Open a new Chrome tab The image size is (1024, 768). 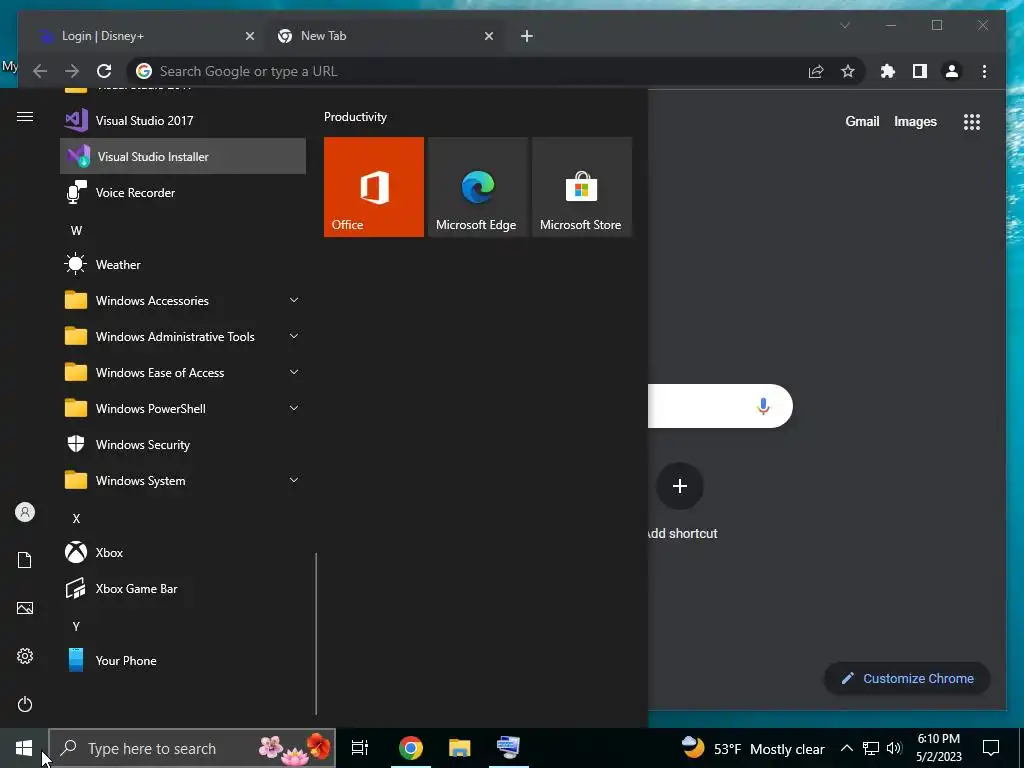527,36
